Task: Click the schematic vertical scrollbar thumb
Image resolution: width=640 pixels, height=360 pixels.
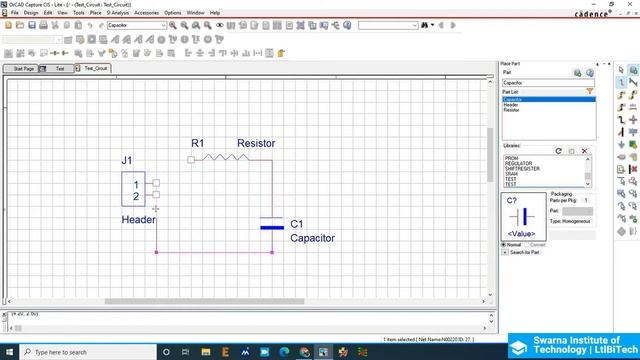Action: (490, 155)
